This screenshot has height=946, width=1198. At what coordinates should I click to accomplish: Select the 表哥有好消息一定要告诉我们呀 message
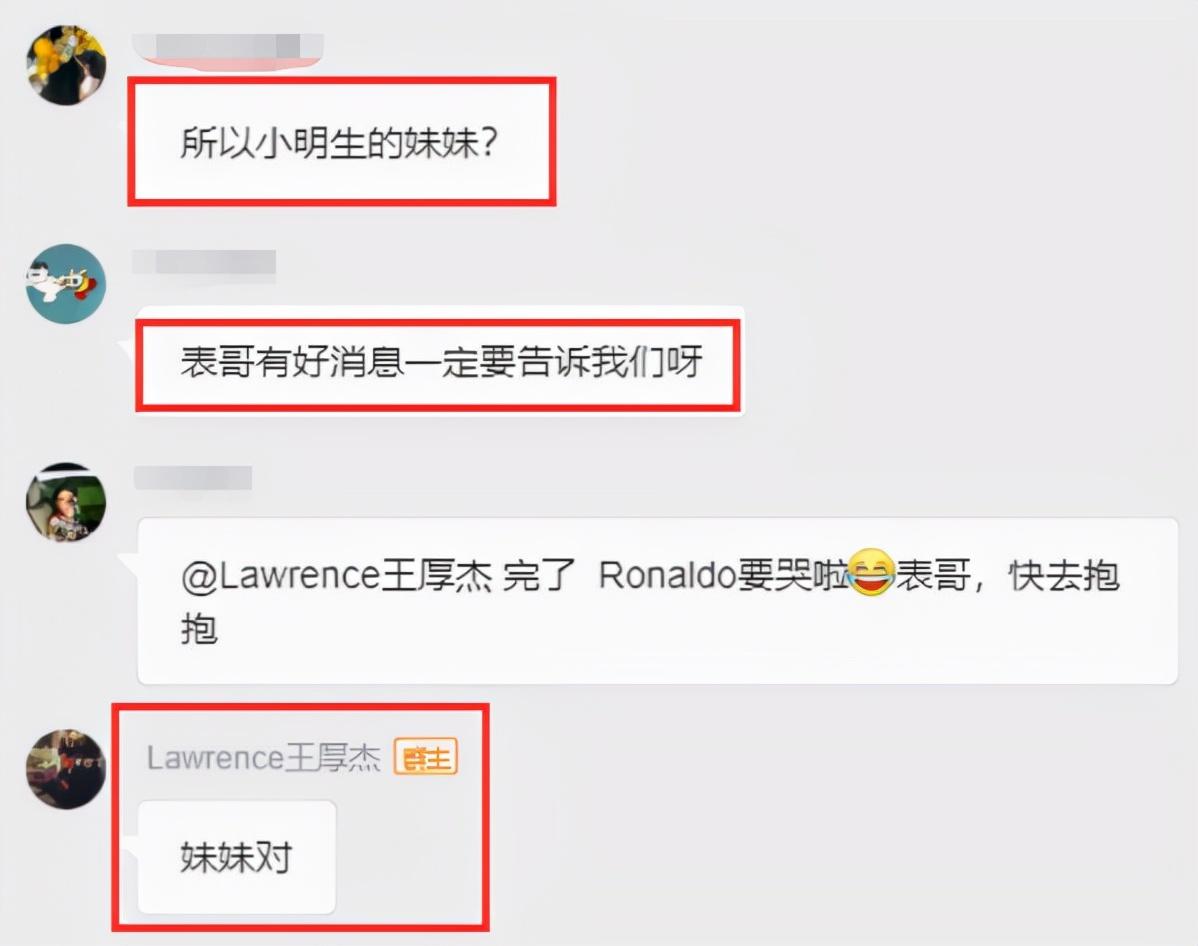coord(438,362)
